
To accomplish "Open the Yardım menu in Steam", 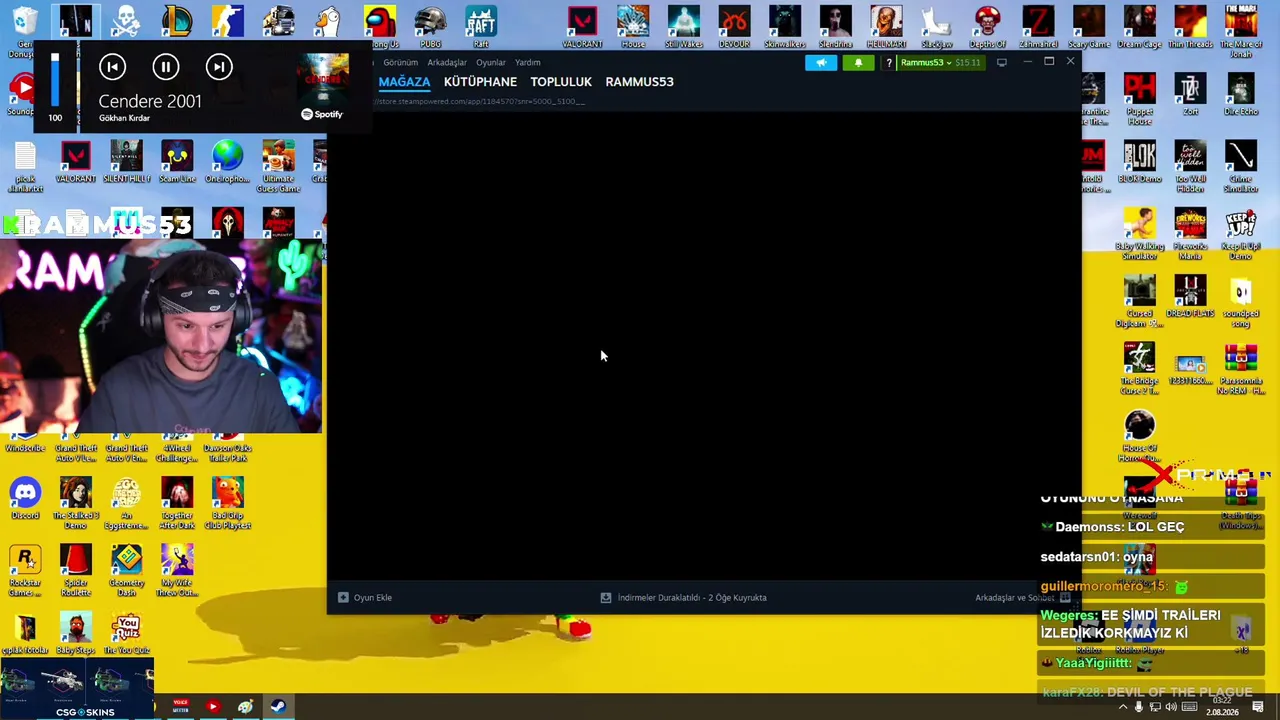I will pyautogui.click(x=528, y=62).
